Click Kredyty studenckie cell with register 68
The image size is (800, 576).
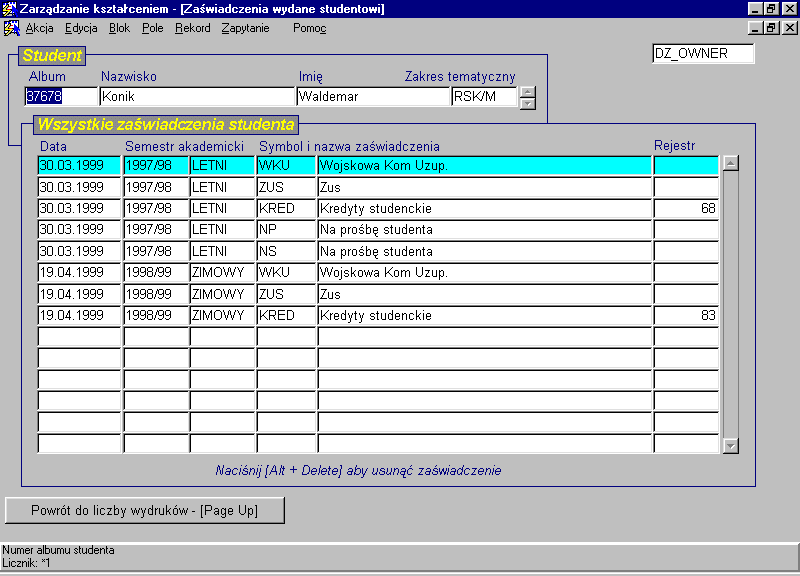coord(485,209)
